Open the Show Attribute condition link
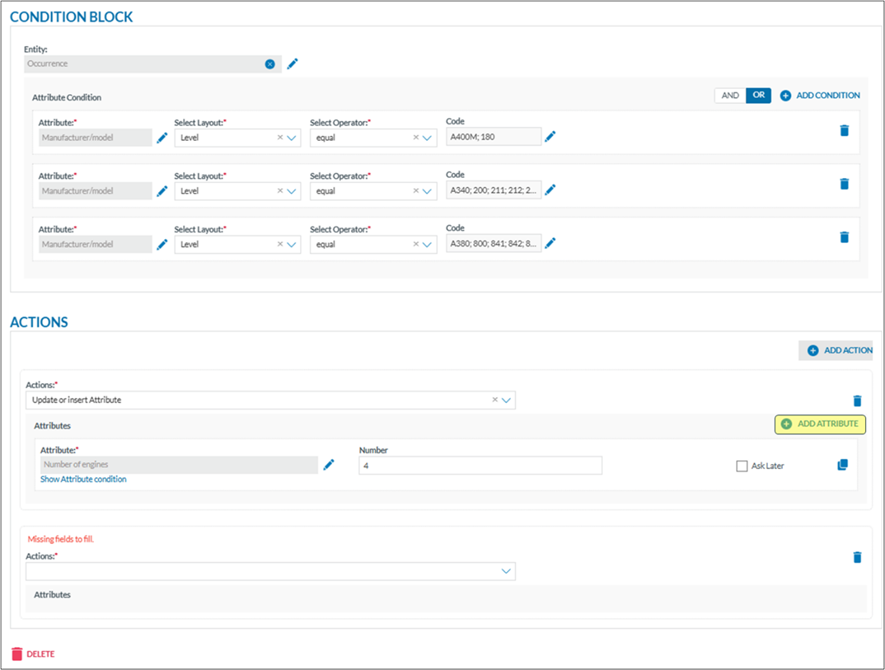The width and height of the screenshot is (885, 670). (x=83, y=480)
